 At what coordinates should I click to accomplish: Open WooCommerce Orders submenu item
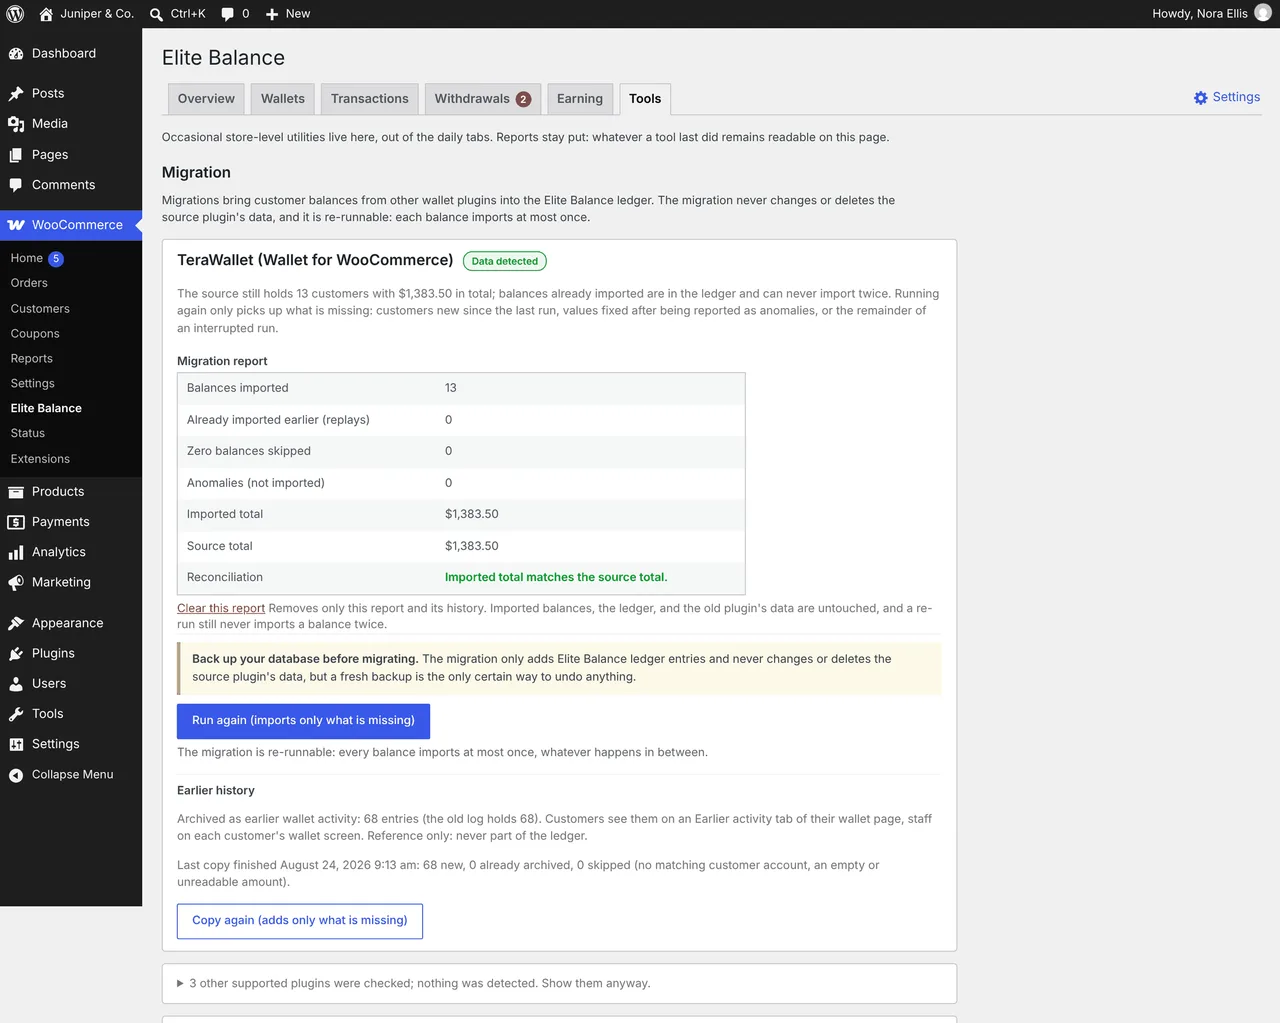pyautogui.click(x=29, y=283)
